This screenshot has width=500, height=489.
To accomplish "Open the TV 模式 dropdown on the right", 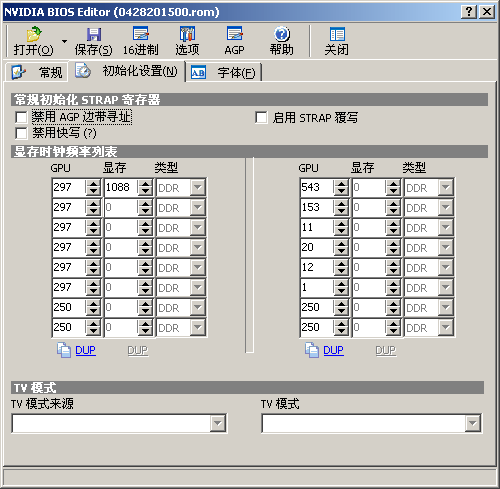I will [x=473, y=423].
